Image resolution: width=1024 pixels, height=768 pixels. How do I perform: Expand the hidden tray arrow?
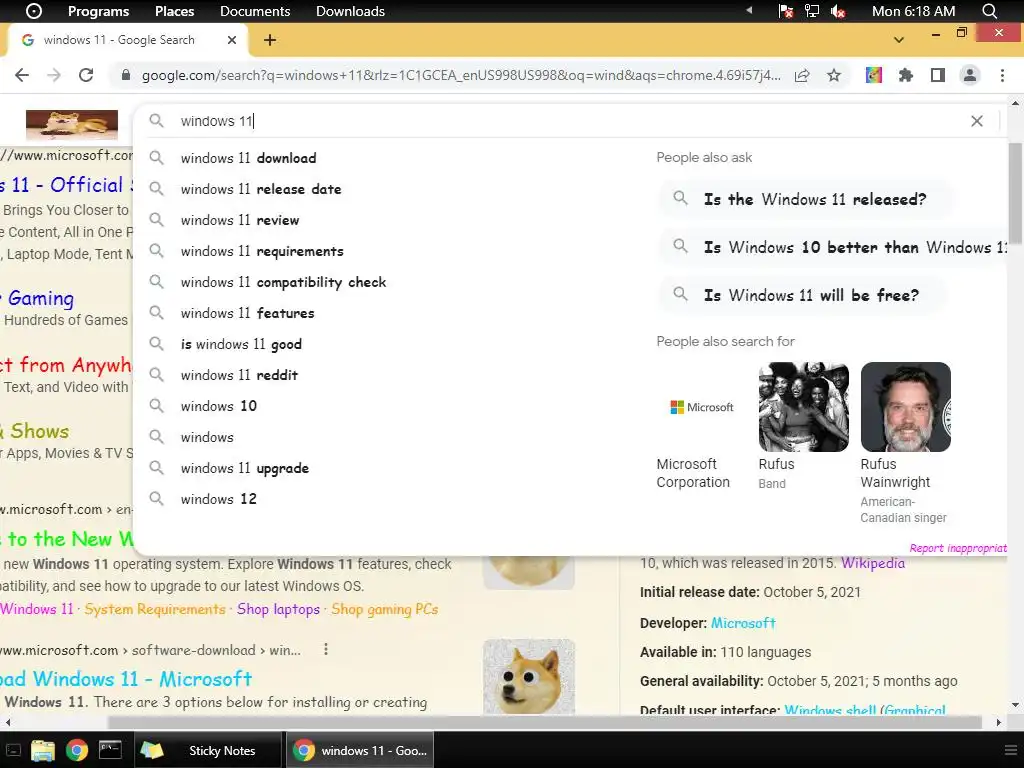(749, 10)
